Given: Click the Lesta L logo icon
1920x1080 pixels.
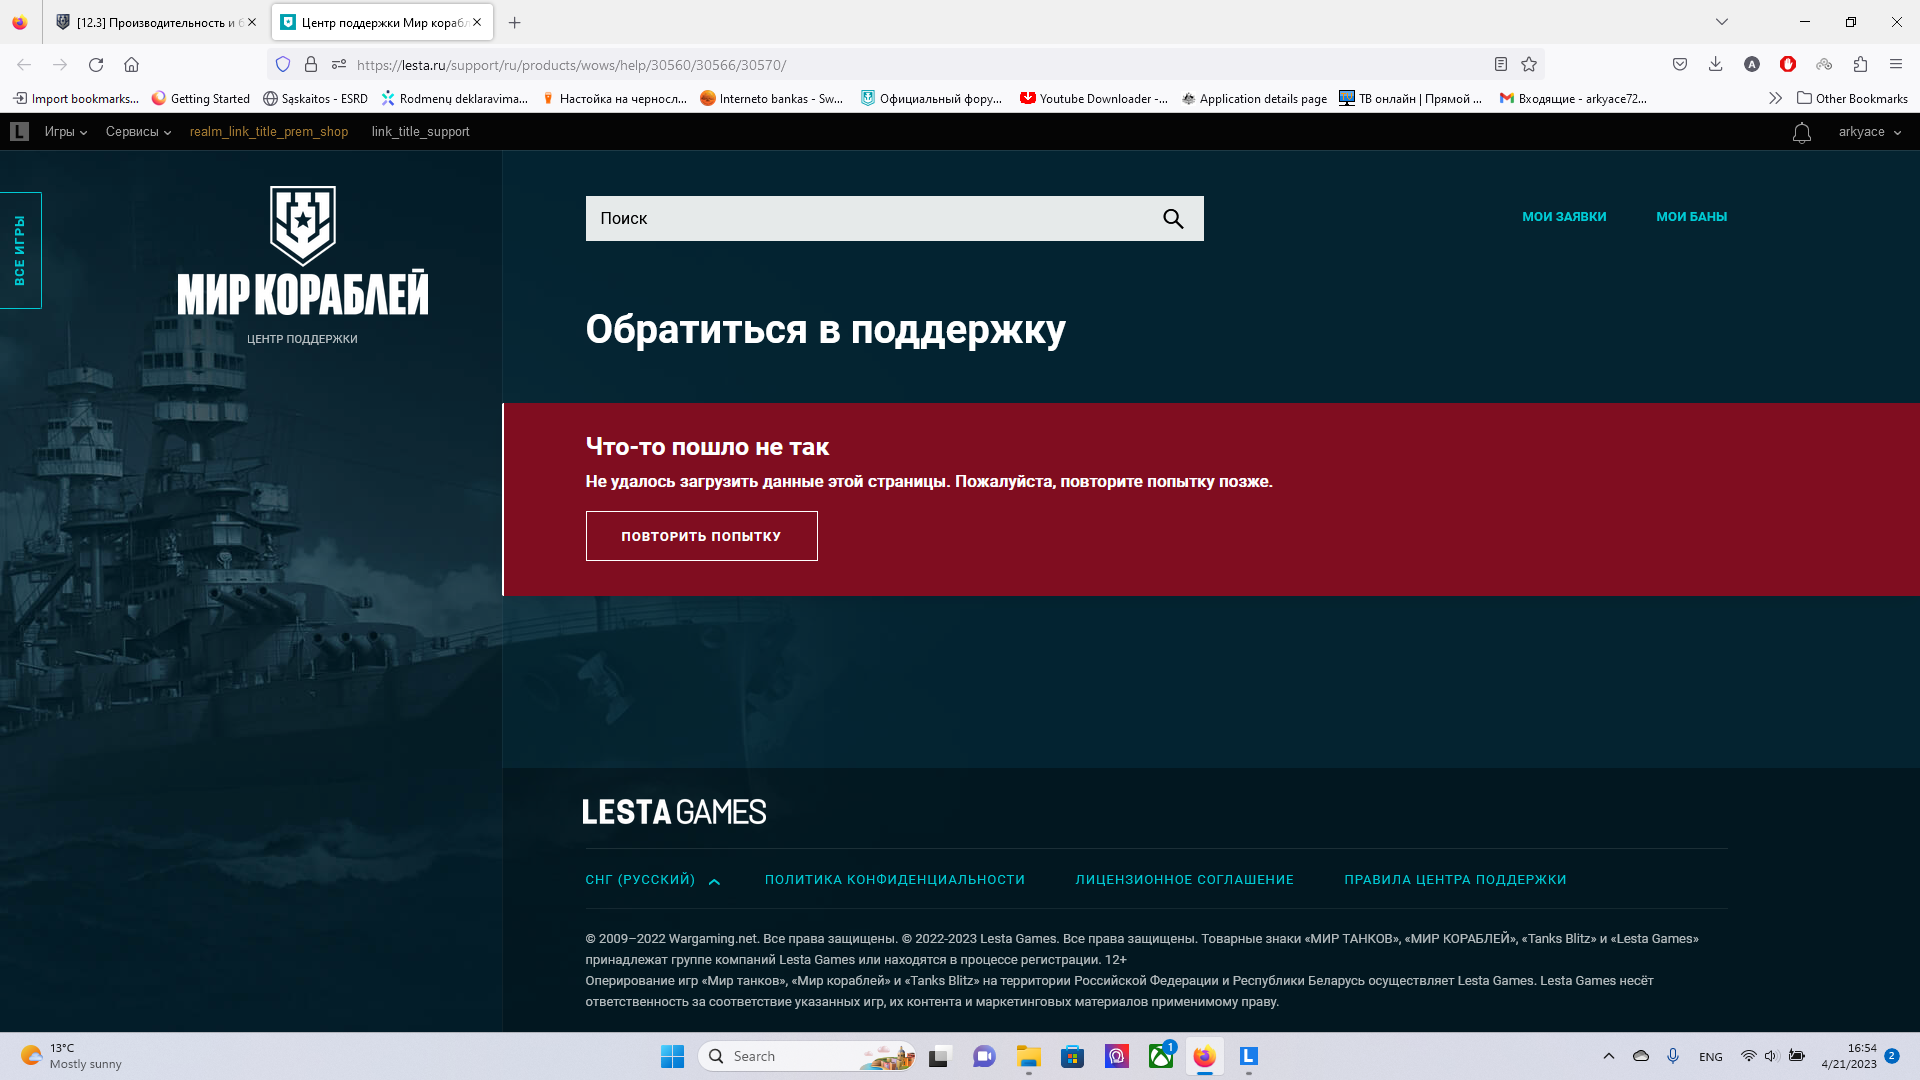Looking at the screenshot, I should (x=19, y=132).
